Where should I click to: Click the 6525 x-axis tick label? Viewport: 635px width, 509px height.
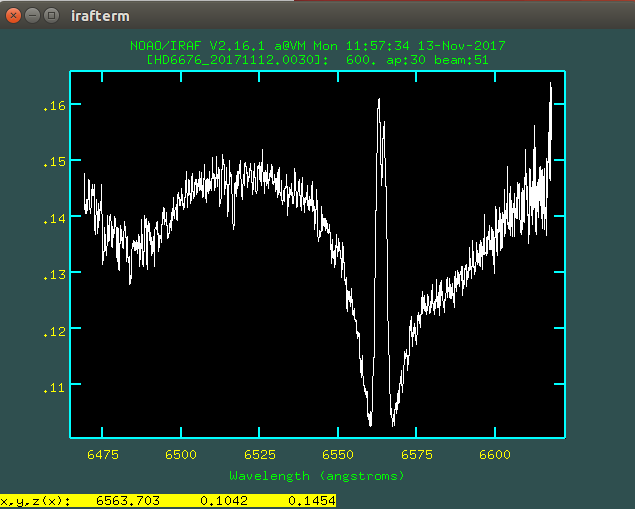tap(260, 455)
